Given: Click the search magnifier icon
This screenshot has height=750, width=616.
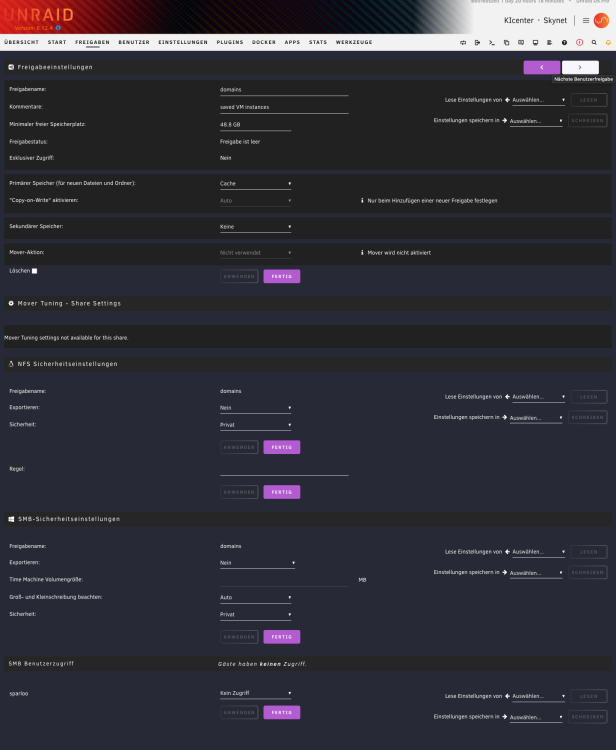Looking at the screenshot, I should click(594, 43).
